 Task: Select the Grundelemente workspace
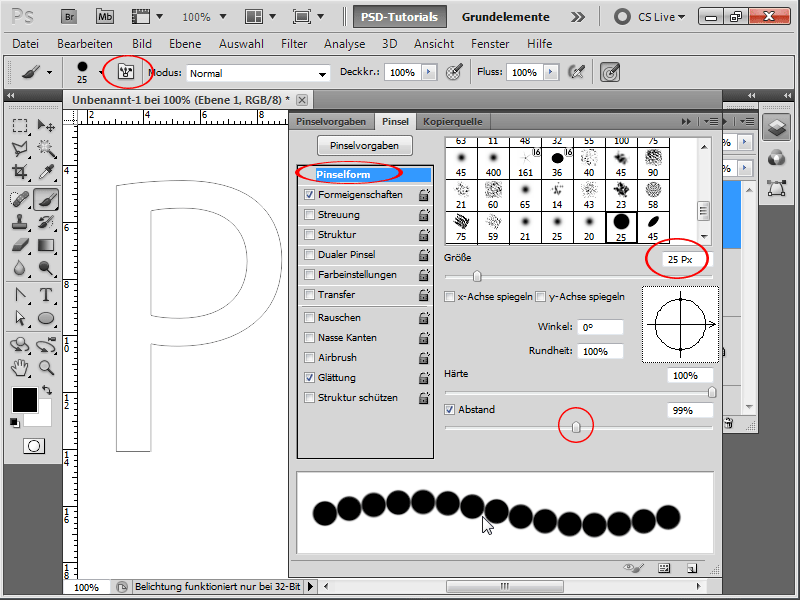click(x=506, y=17)
